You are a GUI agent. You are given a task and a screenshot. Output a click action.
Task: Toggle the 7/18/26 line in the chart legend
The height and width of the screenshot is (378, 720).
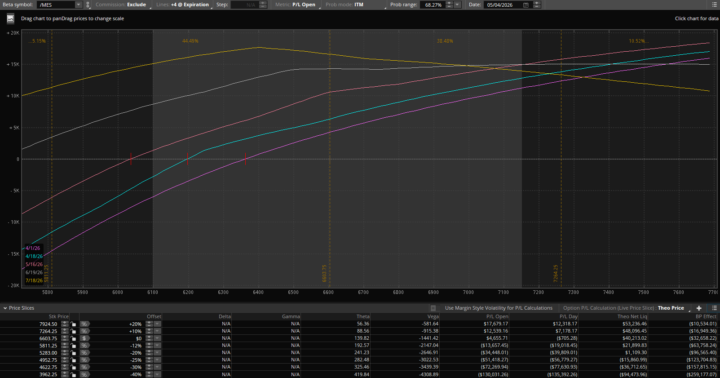click(x=34, y=280)
